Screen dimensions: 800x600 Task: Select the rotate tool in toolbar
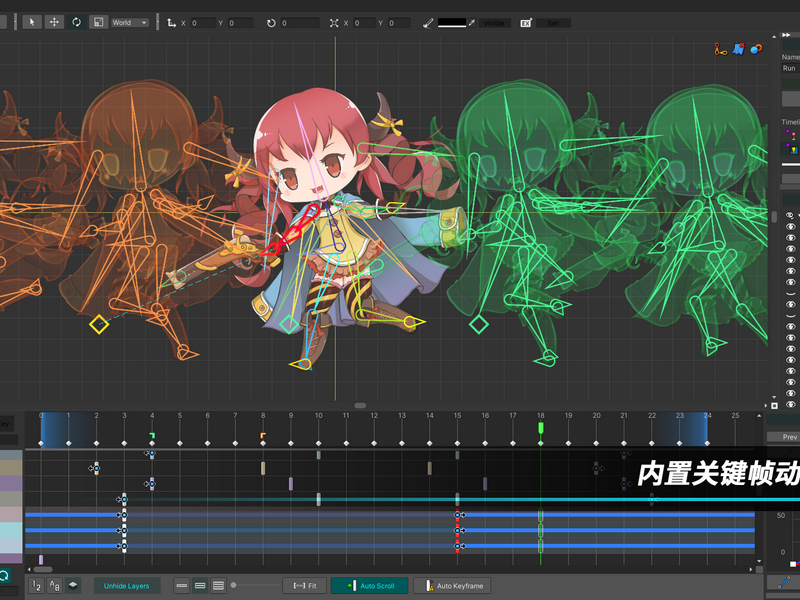click(77, 22)
